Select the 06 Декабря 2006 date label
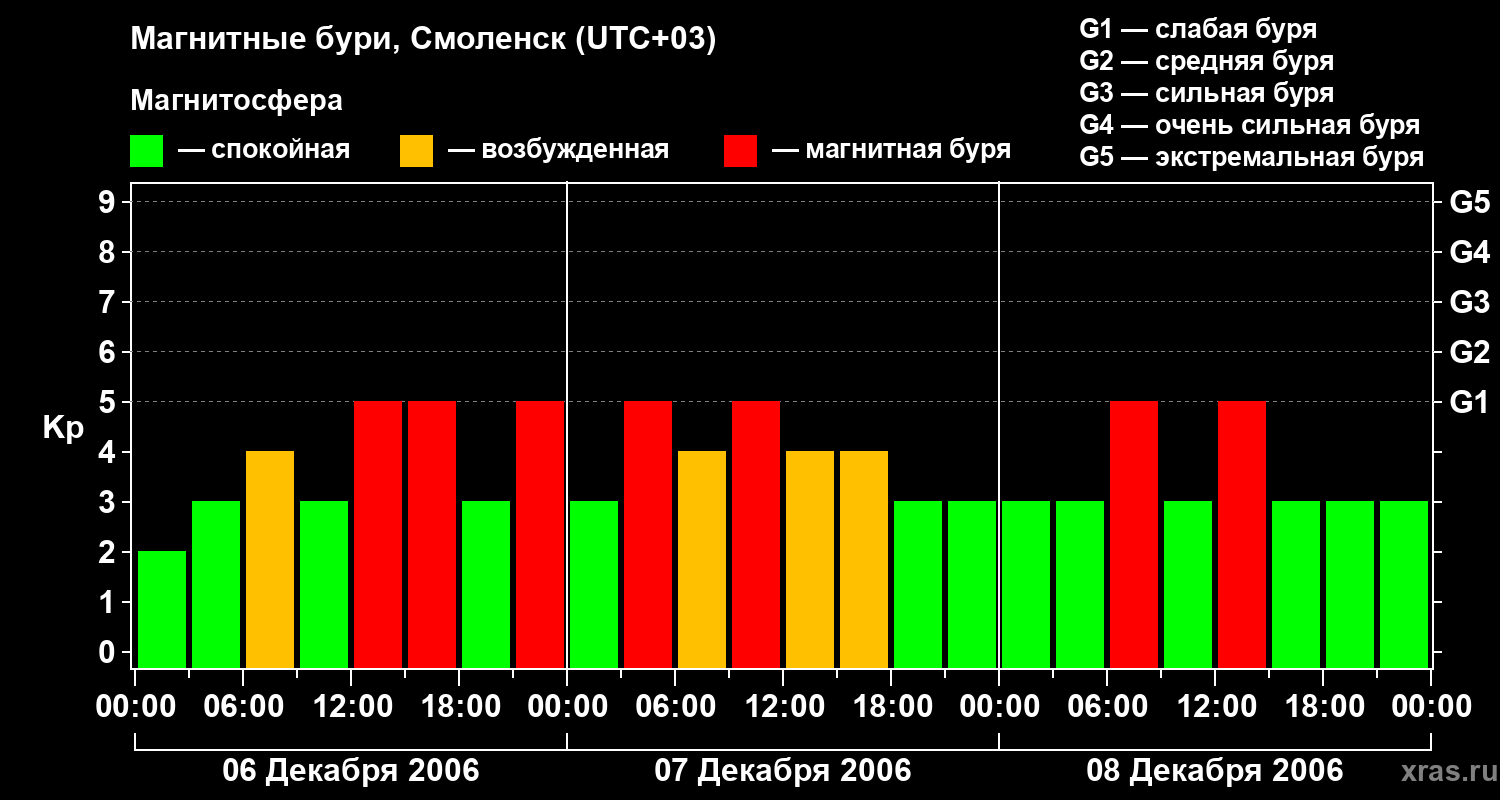The height and width of the screenshot is (800, 1500). (x=351, y=771)
